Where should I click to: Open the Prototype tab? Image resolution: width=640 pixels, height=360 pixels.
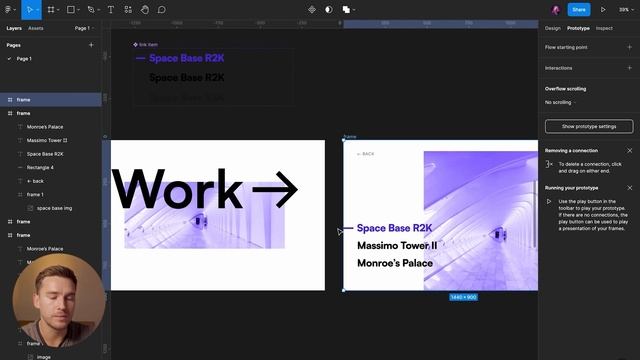coord(578,28)
